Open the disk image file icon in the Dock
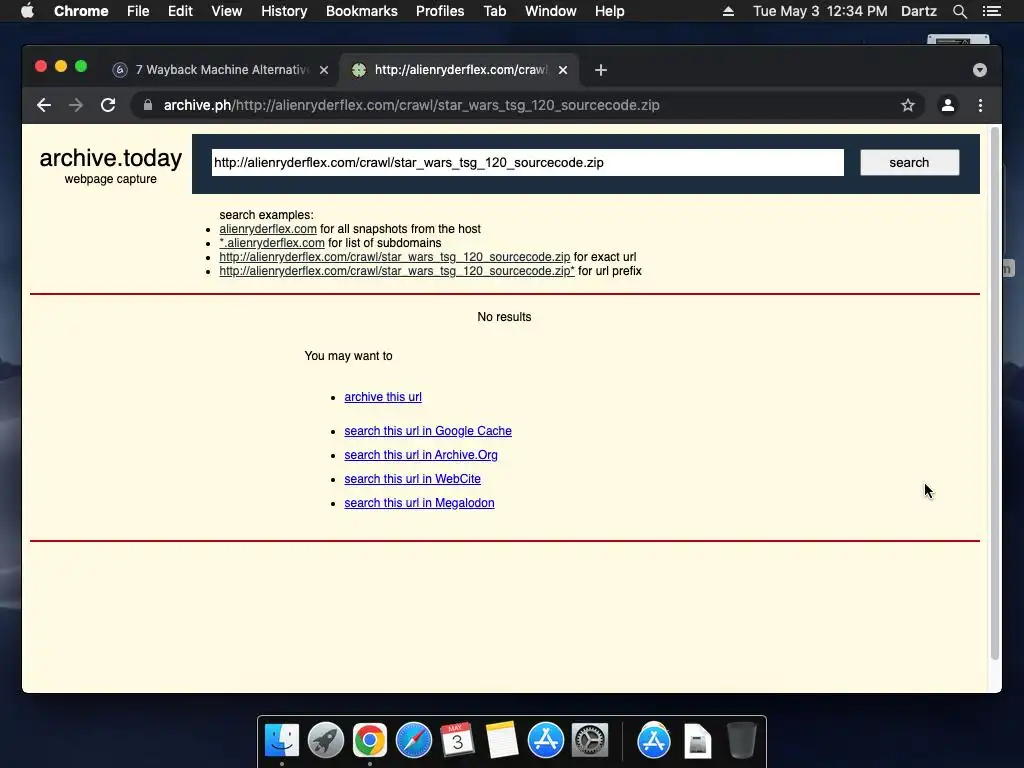This screenshot has width=1024, height=768. tap(697, 741)
